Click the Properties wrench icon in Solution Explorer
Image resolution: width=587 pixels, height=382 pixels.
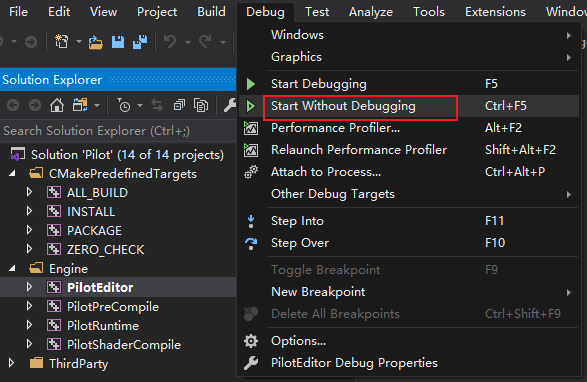click(x=229, y=105)
